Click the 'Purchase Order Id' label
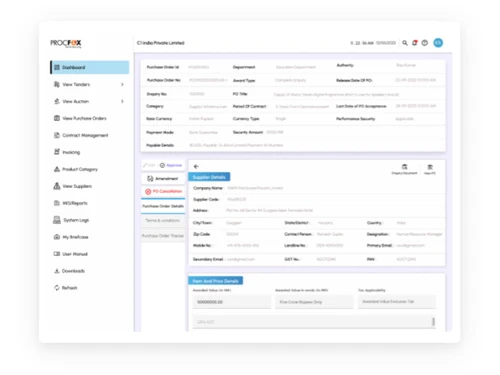The image size is (500, 375). tap(163, 67)
